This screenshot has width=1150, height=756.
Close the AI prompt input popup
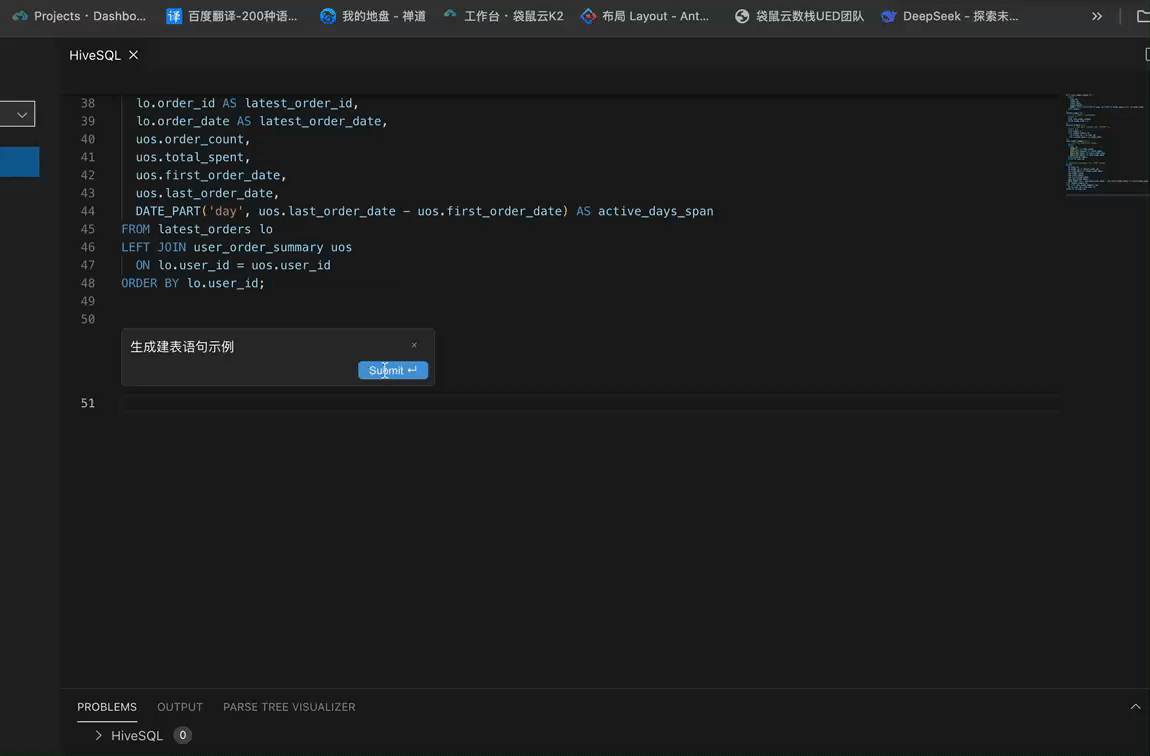click(414, 345)
